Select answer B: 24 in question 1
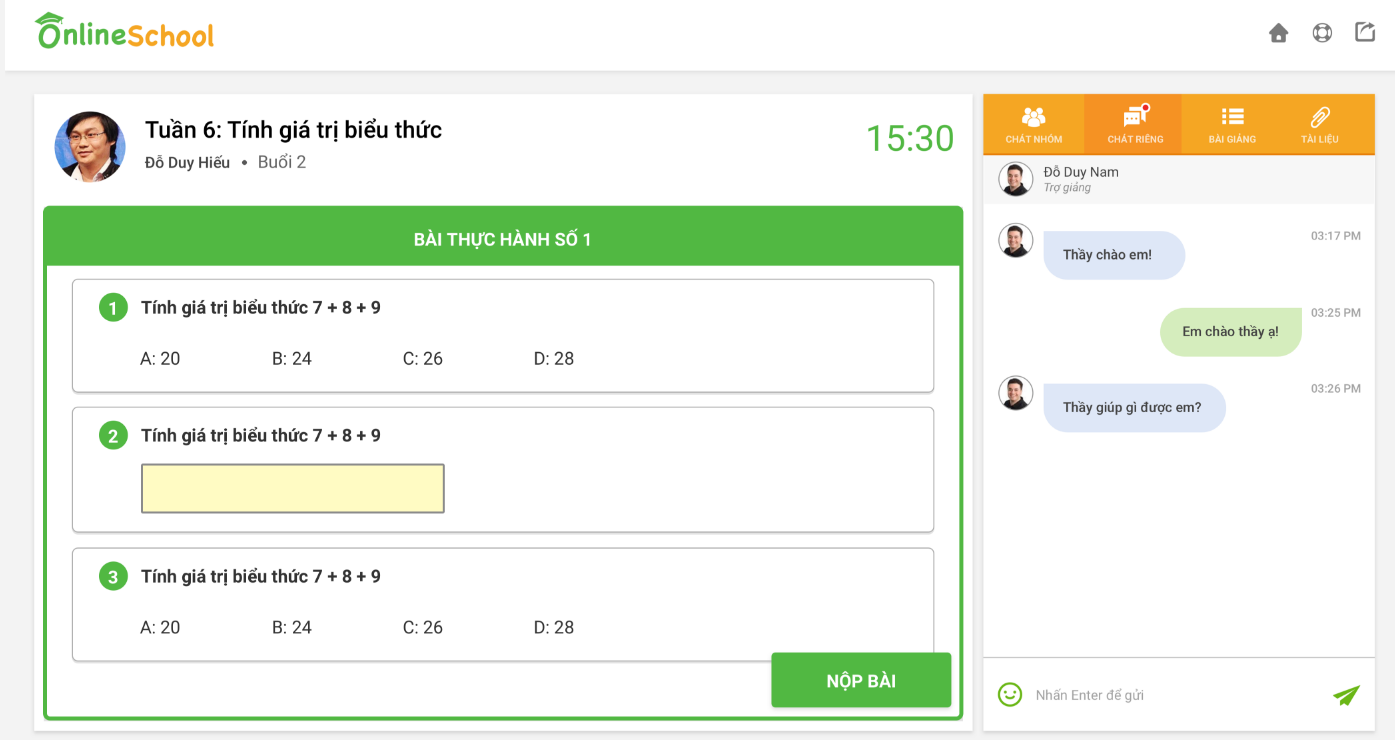1395x740 pixels. [292, 359]
